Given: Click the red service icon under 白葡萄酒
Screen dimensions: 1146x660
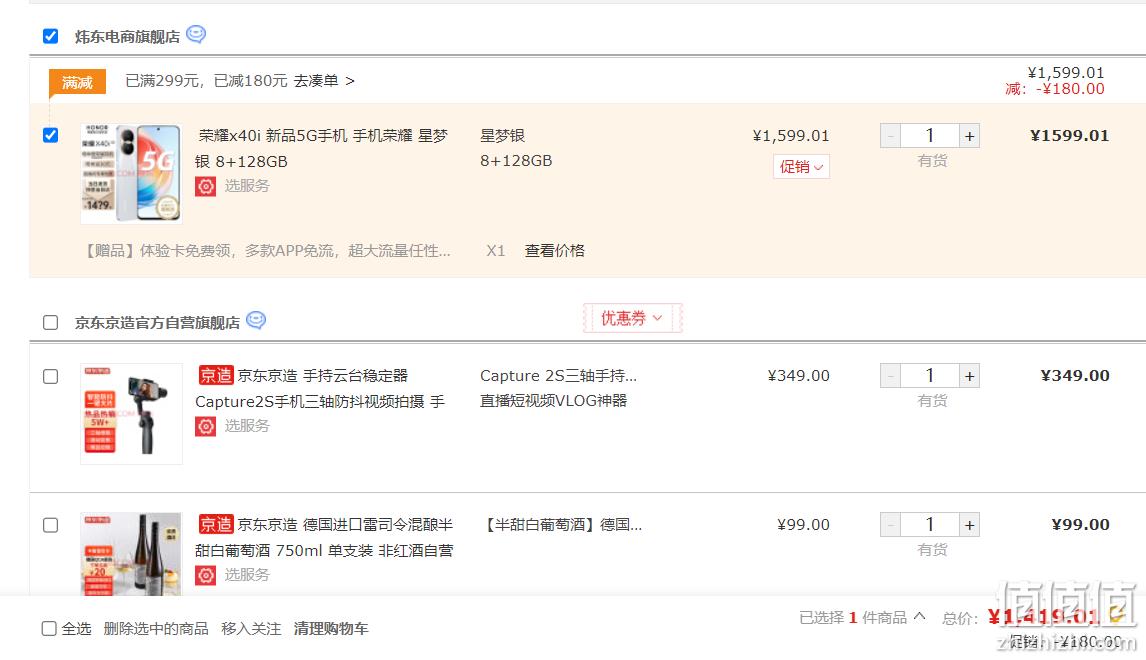Looking at the screenshot, I should coord(206,575).
